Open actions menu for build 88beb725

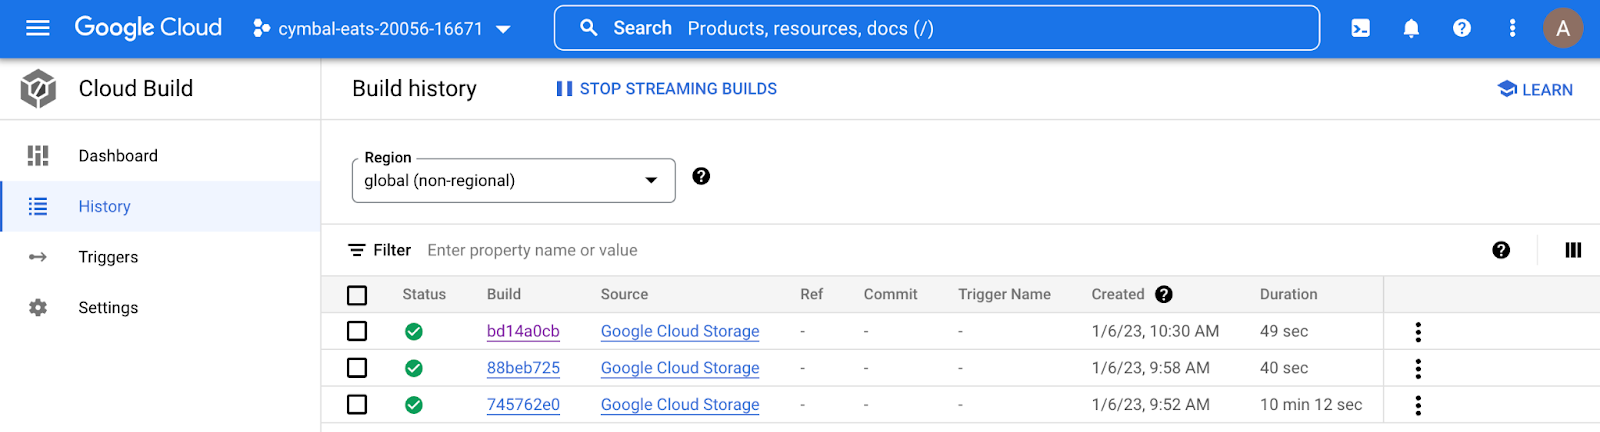point(1418,368)
